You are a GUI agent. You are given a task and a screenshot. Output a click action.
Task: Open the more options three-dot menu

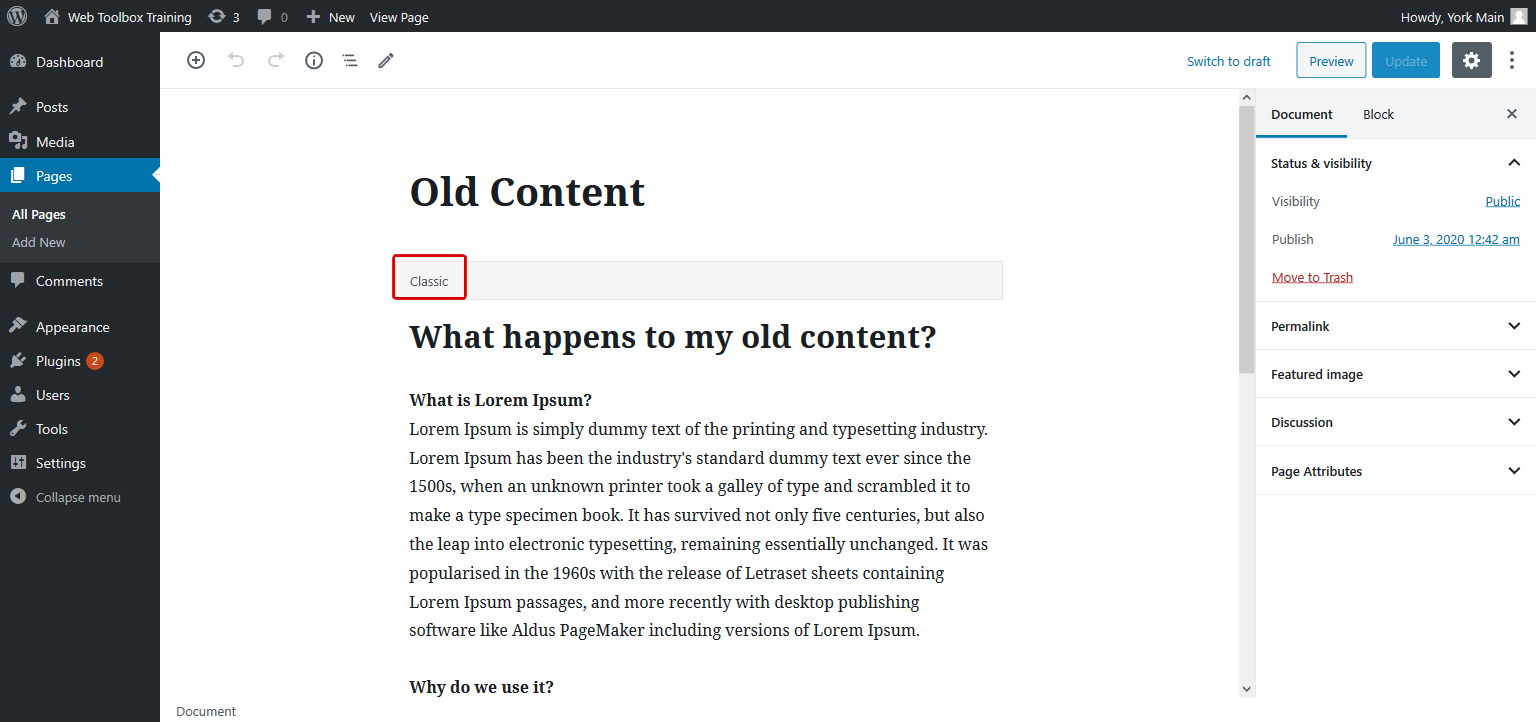(x=1512, y=60)
